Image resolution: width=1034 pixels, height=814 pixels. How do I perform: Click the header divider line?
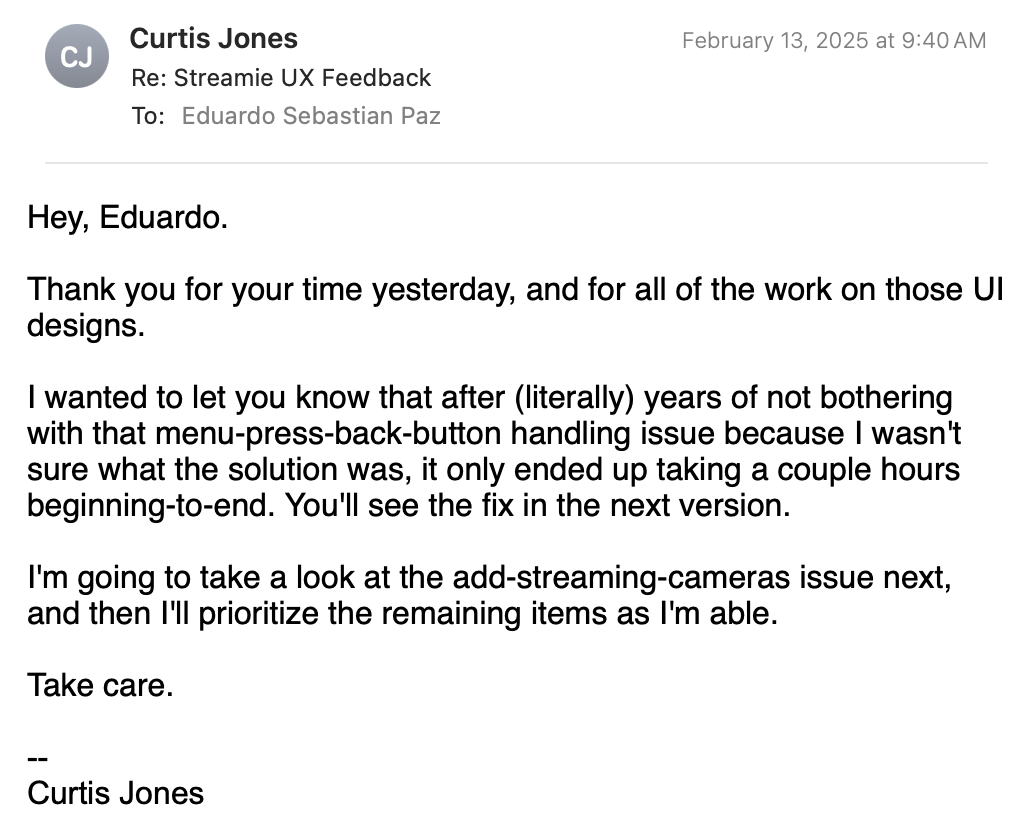tap(516, 162)
